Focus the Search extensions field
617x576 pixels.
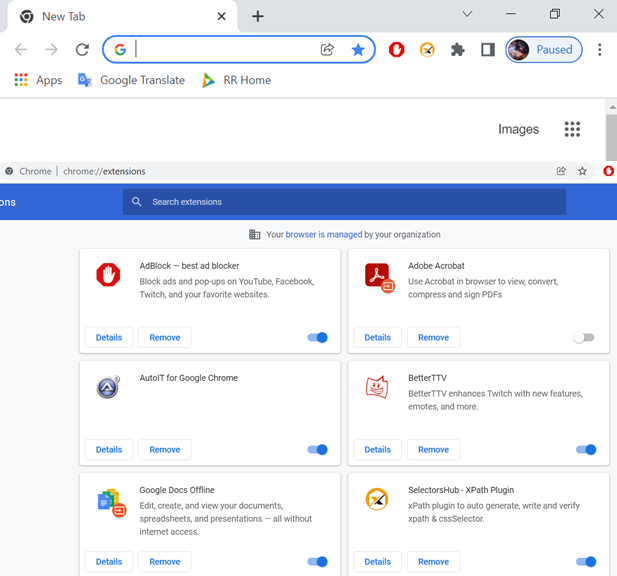pos(344,202)
